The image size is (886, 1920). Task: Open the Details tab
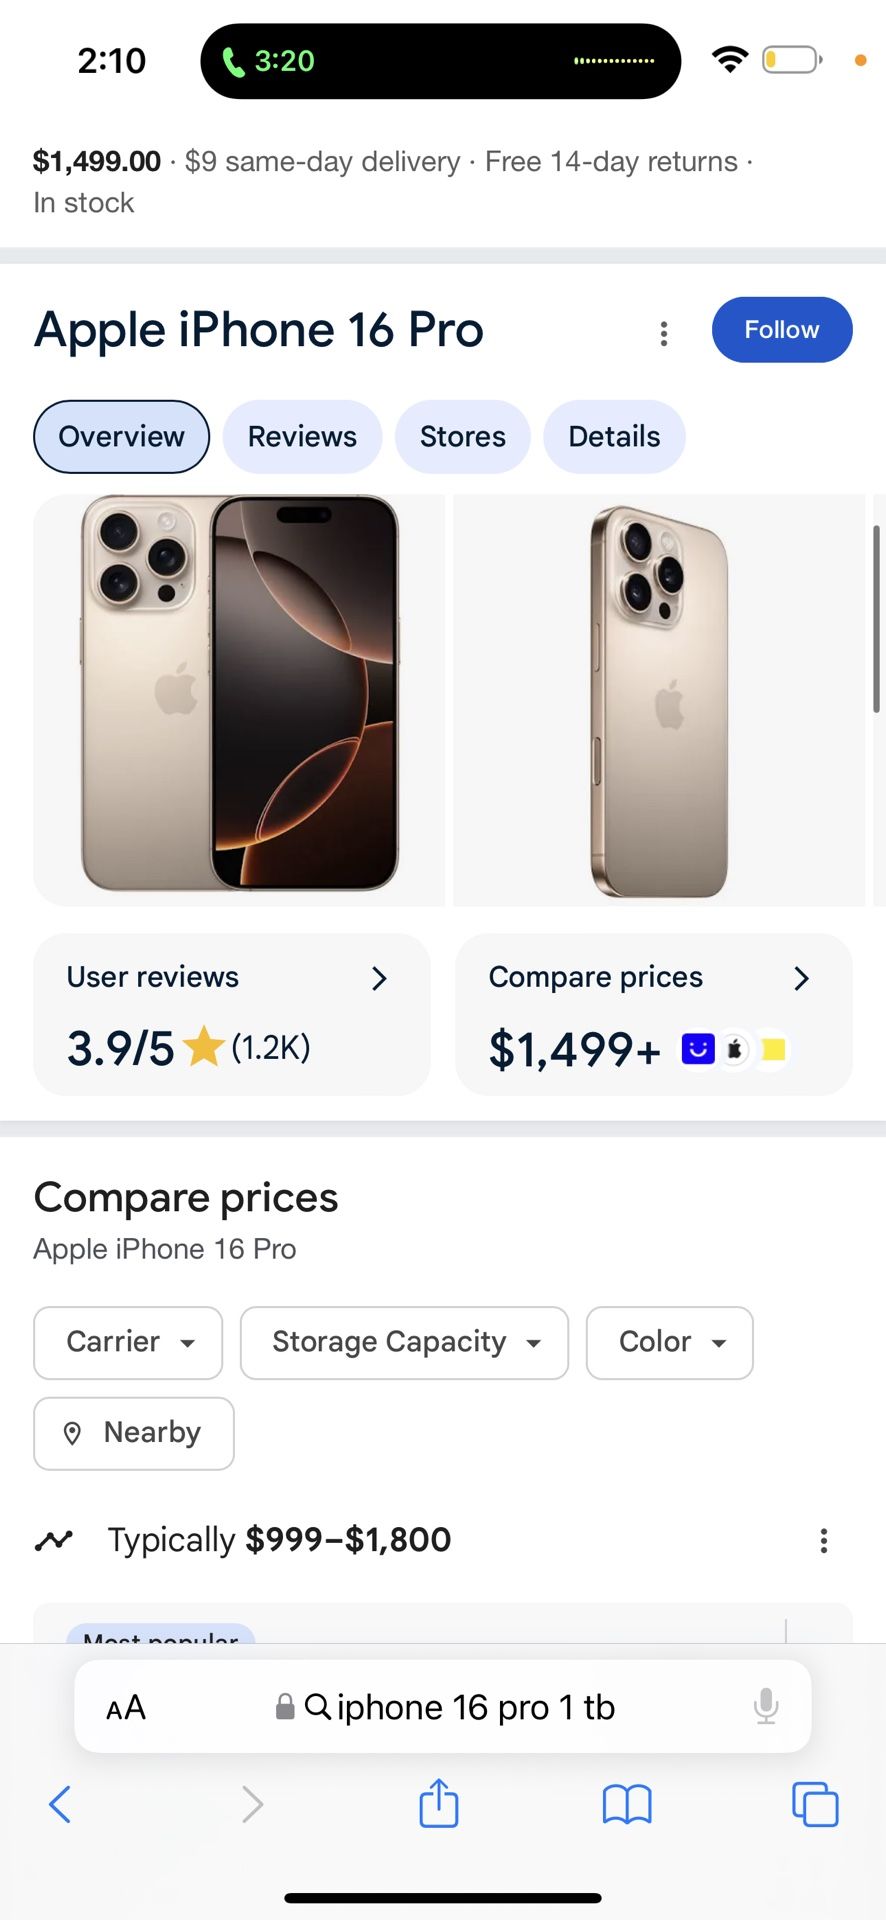(x=614, y=437)
